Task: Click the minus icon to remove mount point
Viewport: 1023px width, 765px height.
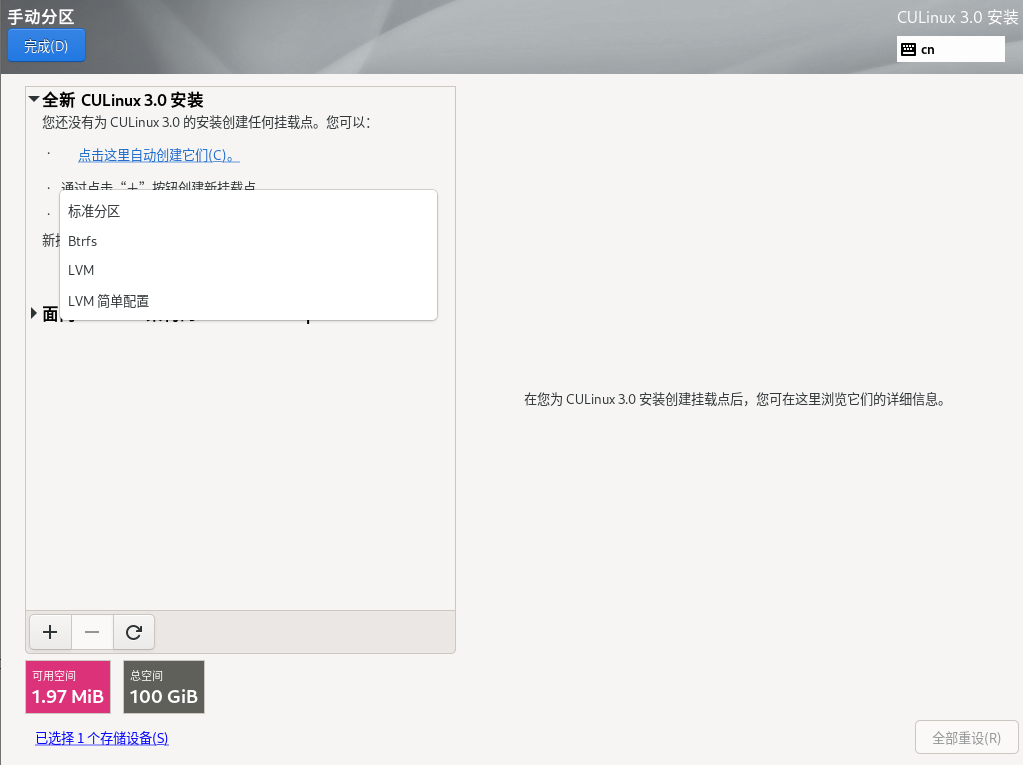Action: tap(92, 632)
